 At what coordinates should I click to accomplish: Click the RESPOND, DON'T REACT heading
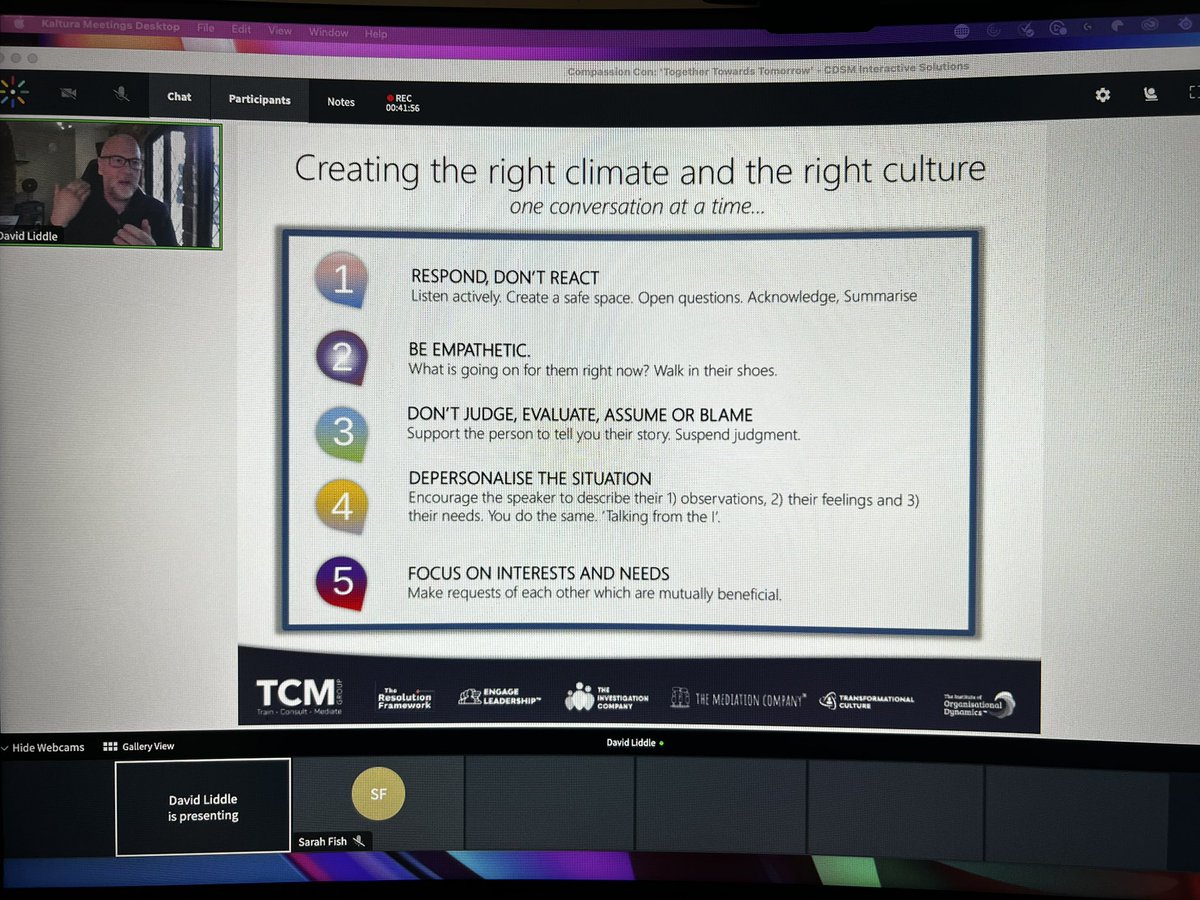click(x=505, y=277)
